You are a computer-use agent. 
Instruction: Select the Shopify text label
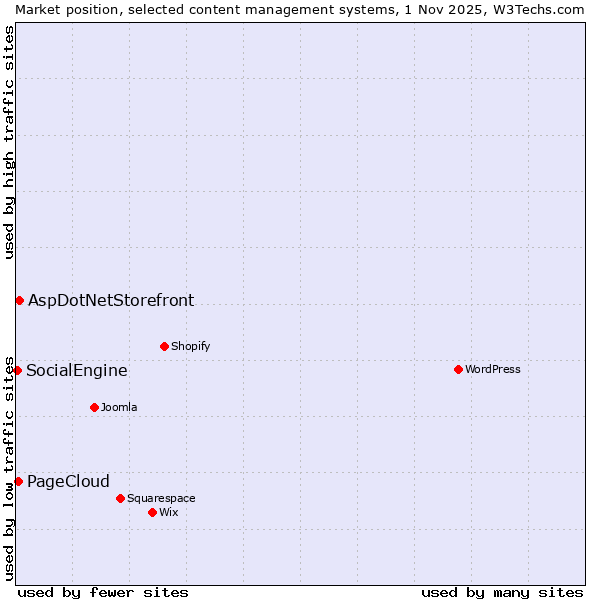pos(191,346)
